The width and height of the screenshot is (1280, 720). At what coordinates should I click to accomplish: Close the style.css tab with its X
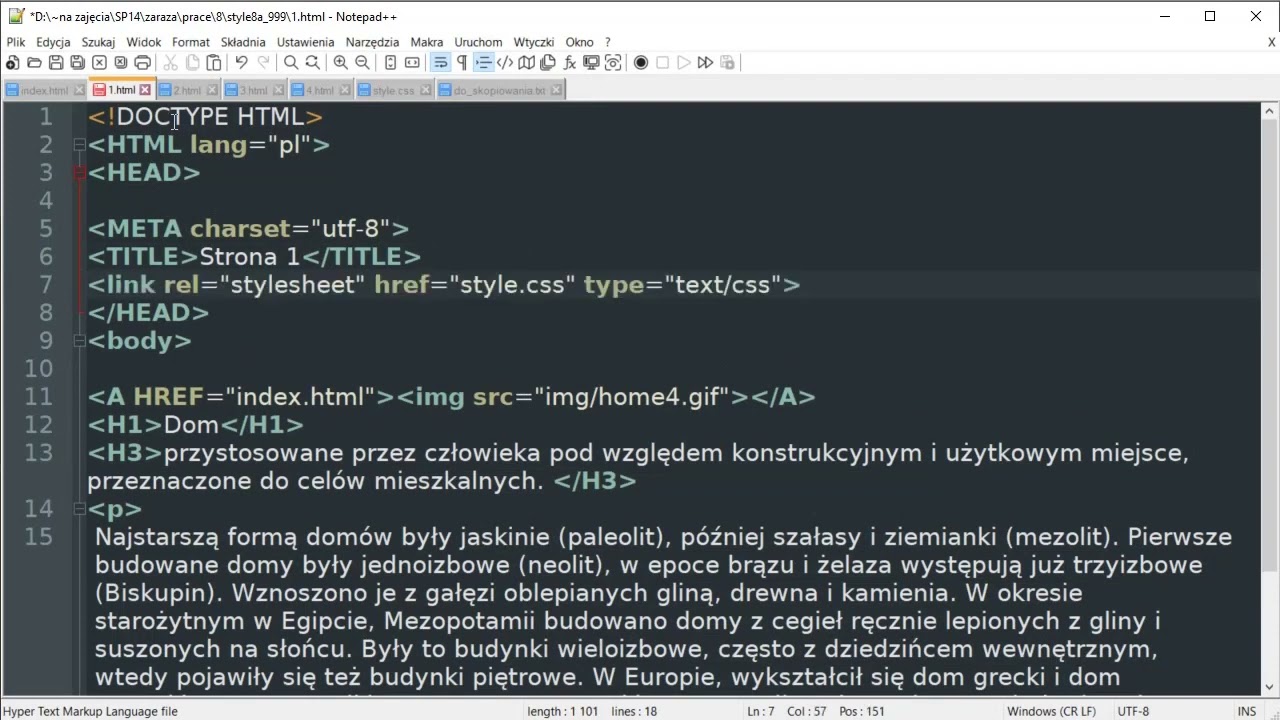click(425, 90)
